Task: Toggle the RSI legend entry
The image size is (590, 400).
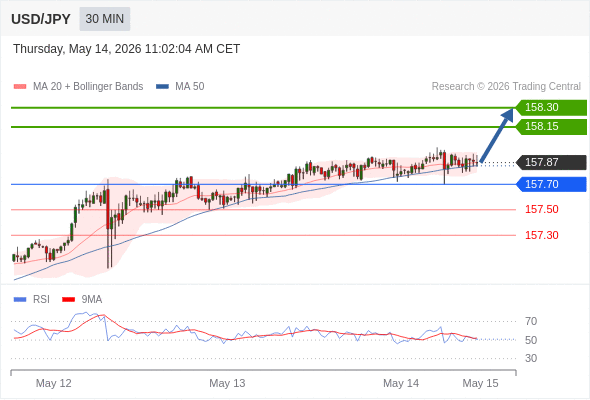Action: click(x=32, y=300)
